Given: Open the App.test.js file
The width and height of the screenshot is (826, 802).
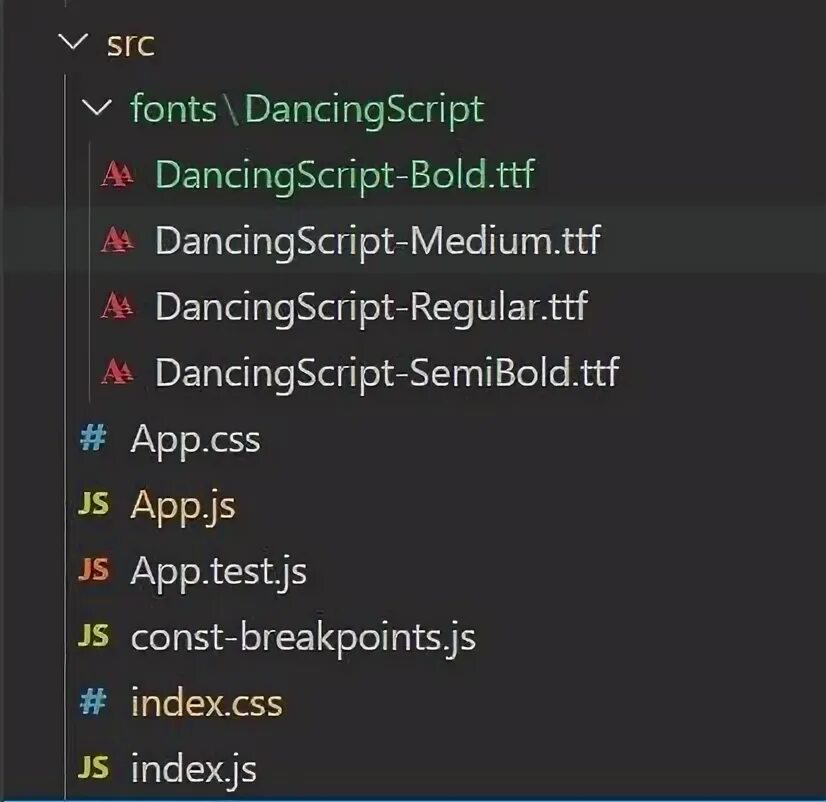Looking at the screenshot, I should pyautogui.click(x=219, y=572).
